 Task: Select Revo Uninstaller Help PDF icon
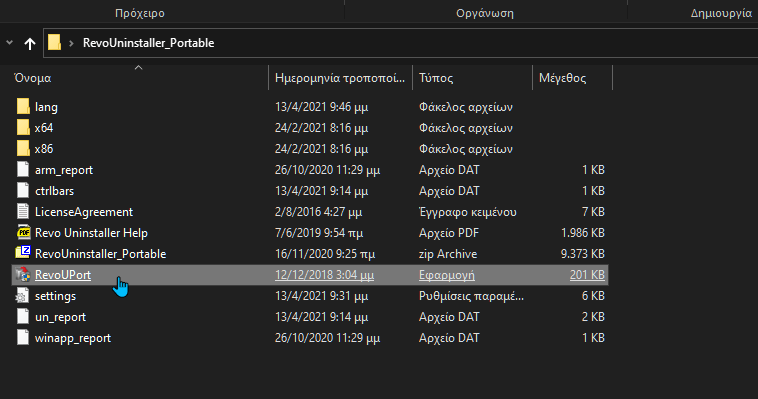click(x=23, y=233)
